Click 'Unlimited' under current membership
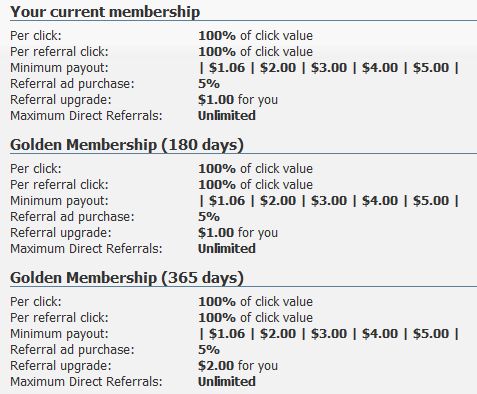This screenshot has height=394, width=477. (x=227, y=116)
